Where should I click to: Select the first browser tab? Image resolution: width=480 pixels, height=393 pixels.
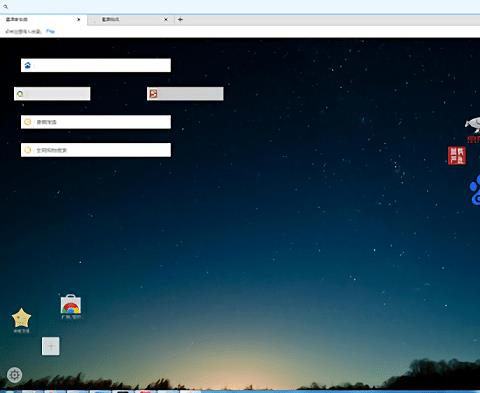[43, 19]
